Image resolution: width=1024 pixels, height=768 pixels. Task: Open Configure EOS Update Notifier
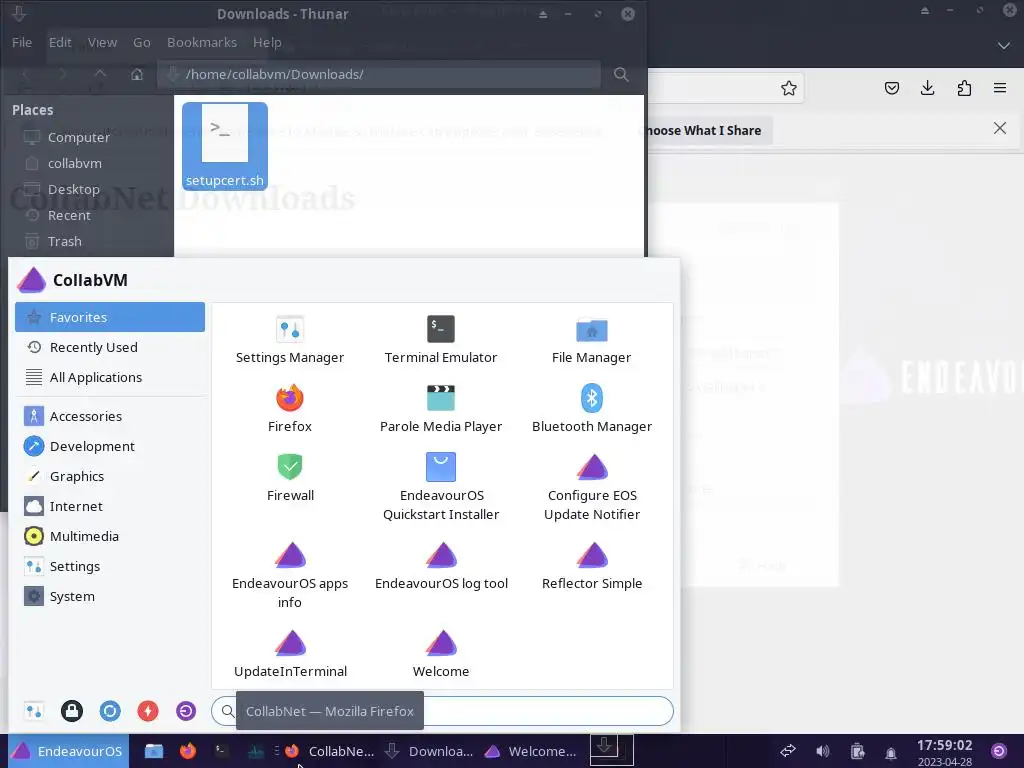pos(592,487)
